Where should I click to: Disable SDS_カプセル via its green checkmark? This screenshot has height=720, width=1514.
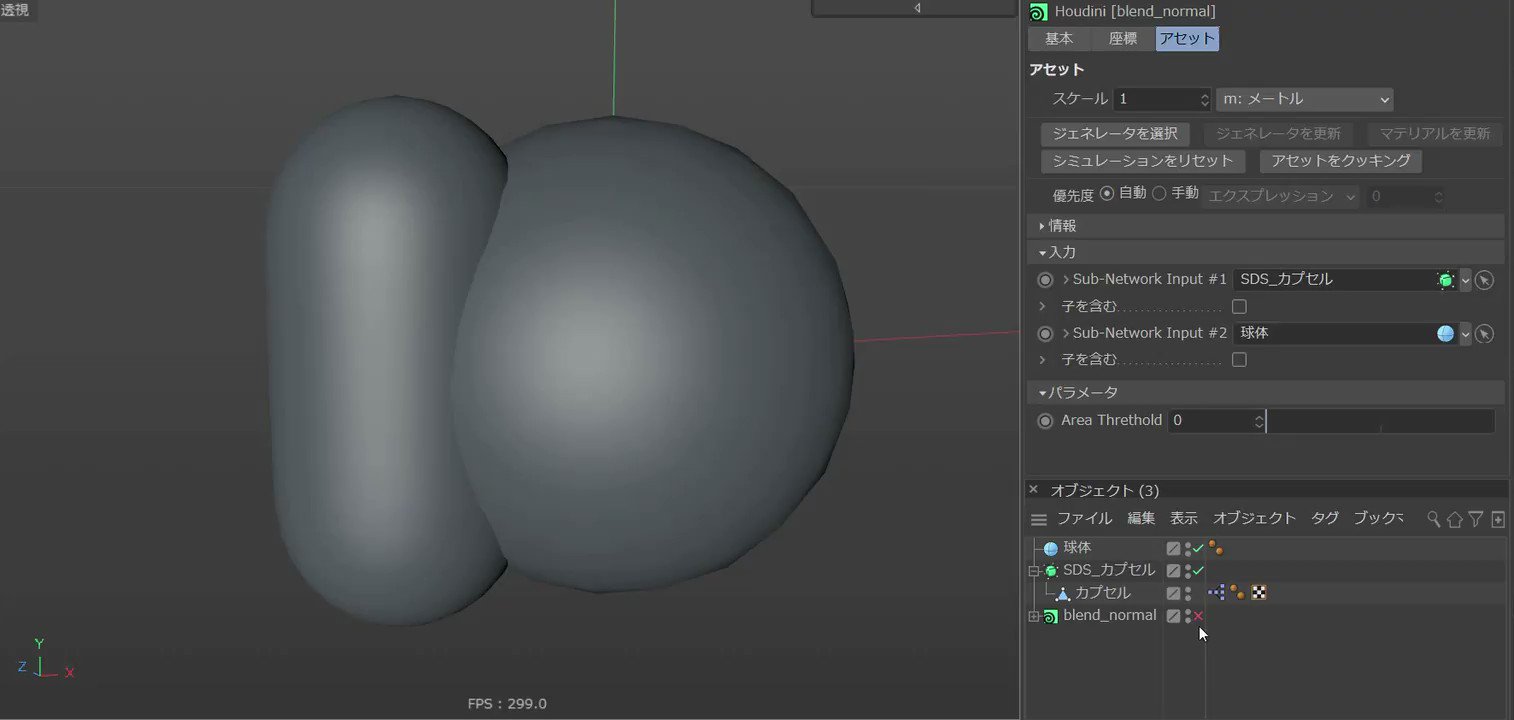tap(1198, 571)
